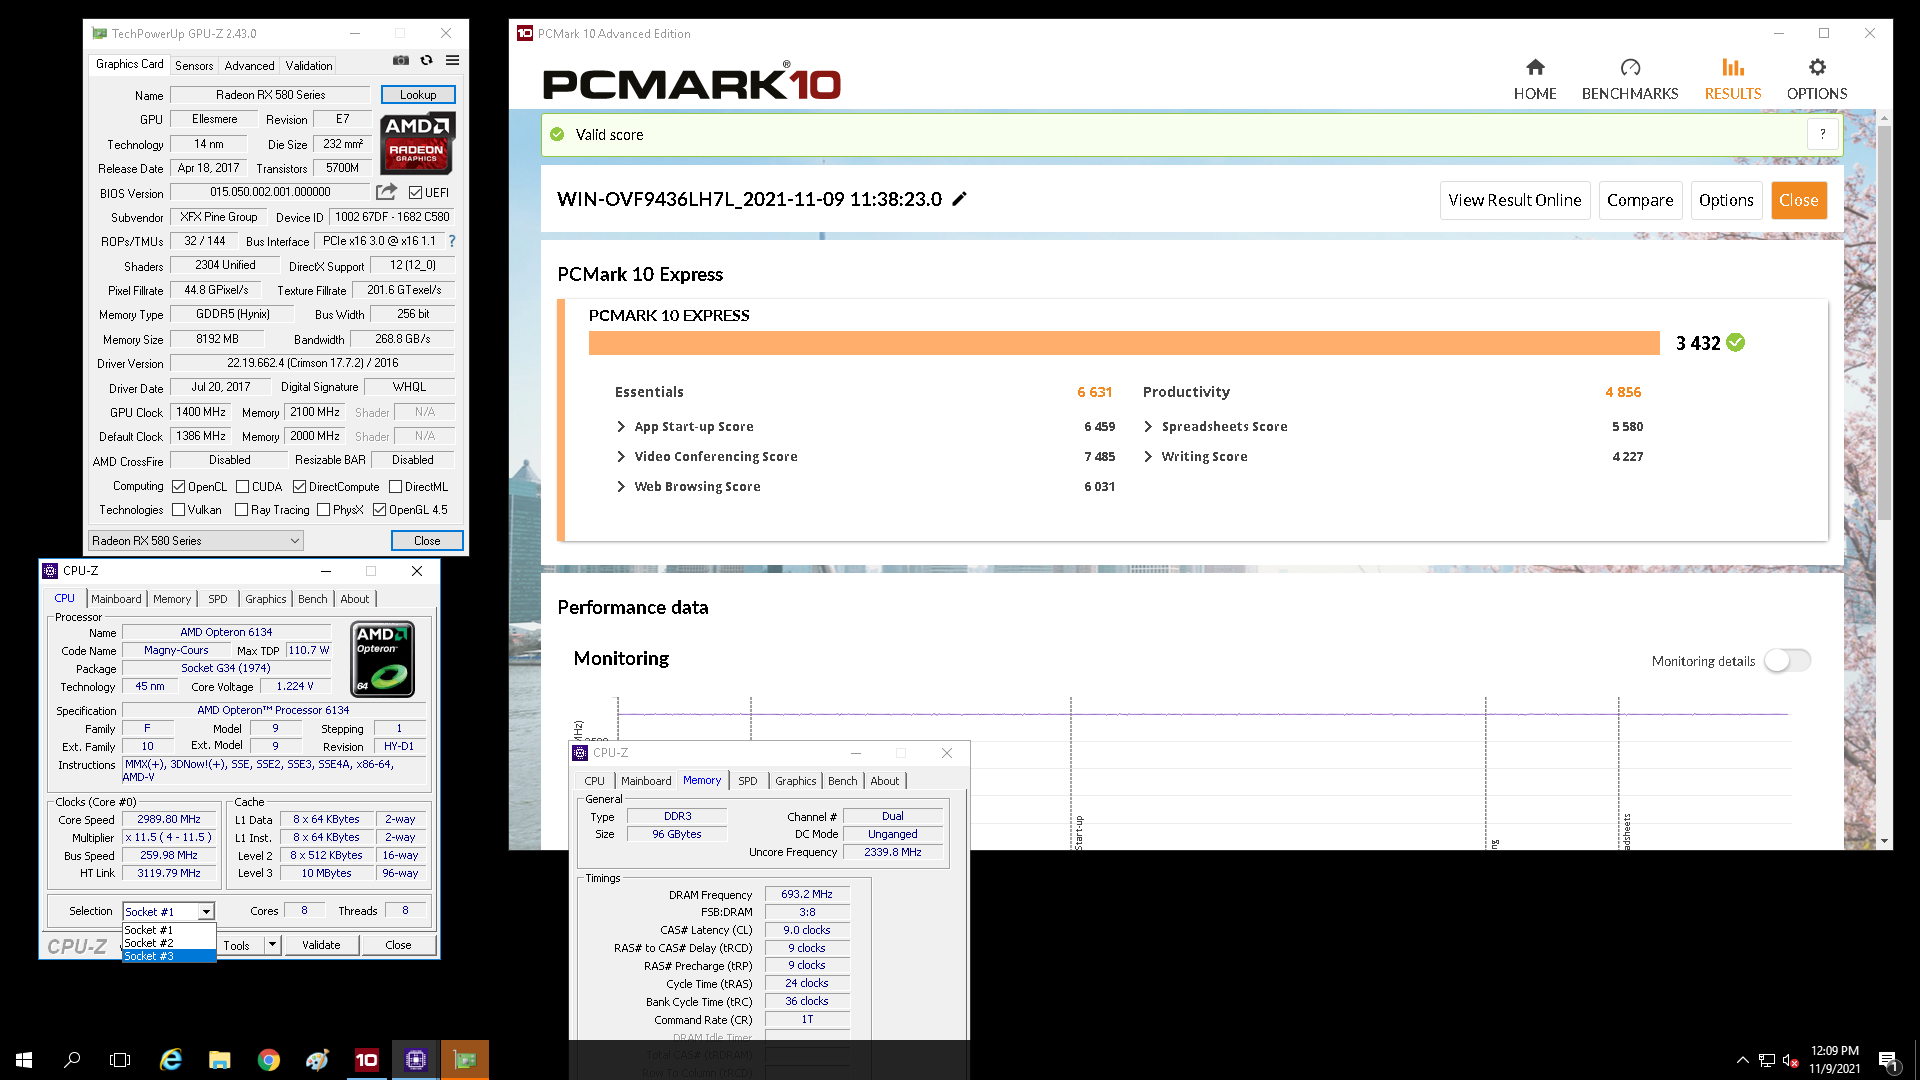
Task: Click the AMD Radeon Graphics logo
Action: coord(419,142)
